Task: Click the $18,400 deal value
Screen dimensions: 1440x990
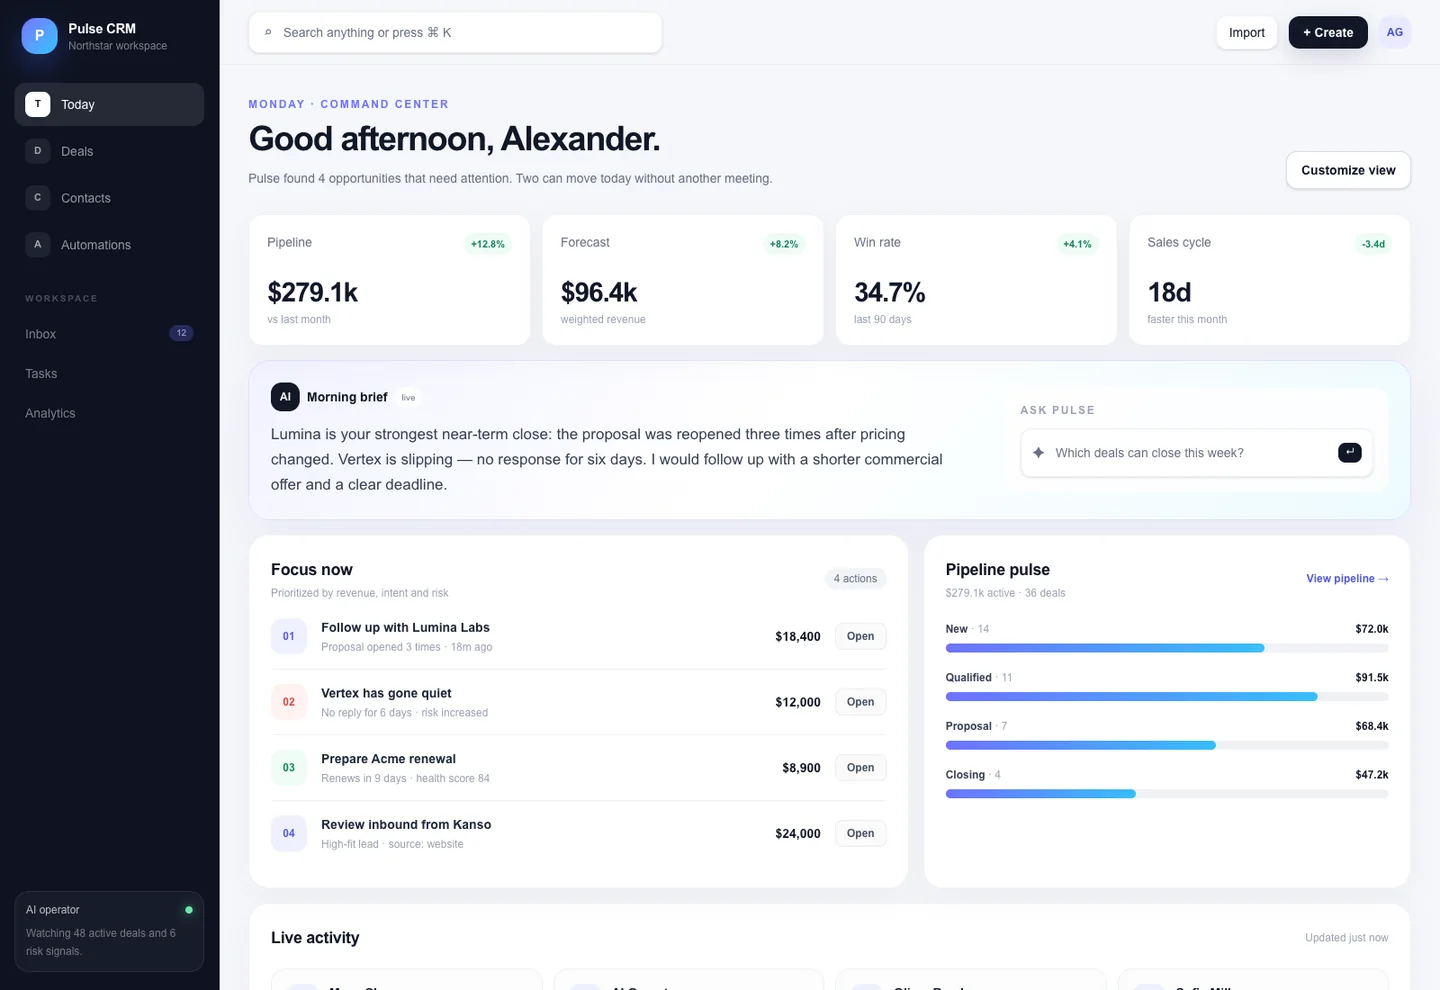Action: tap(798, 636)
